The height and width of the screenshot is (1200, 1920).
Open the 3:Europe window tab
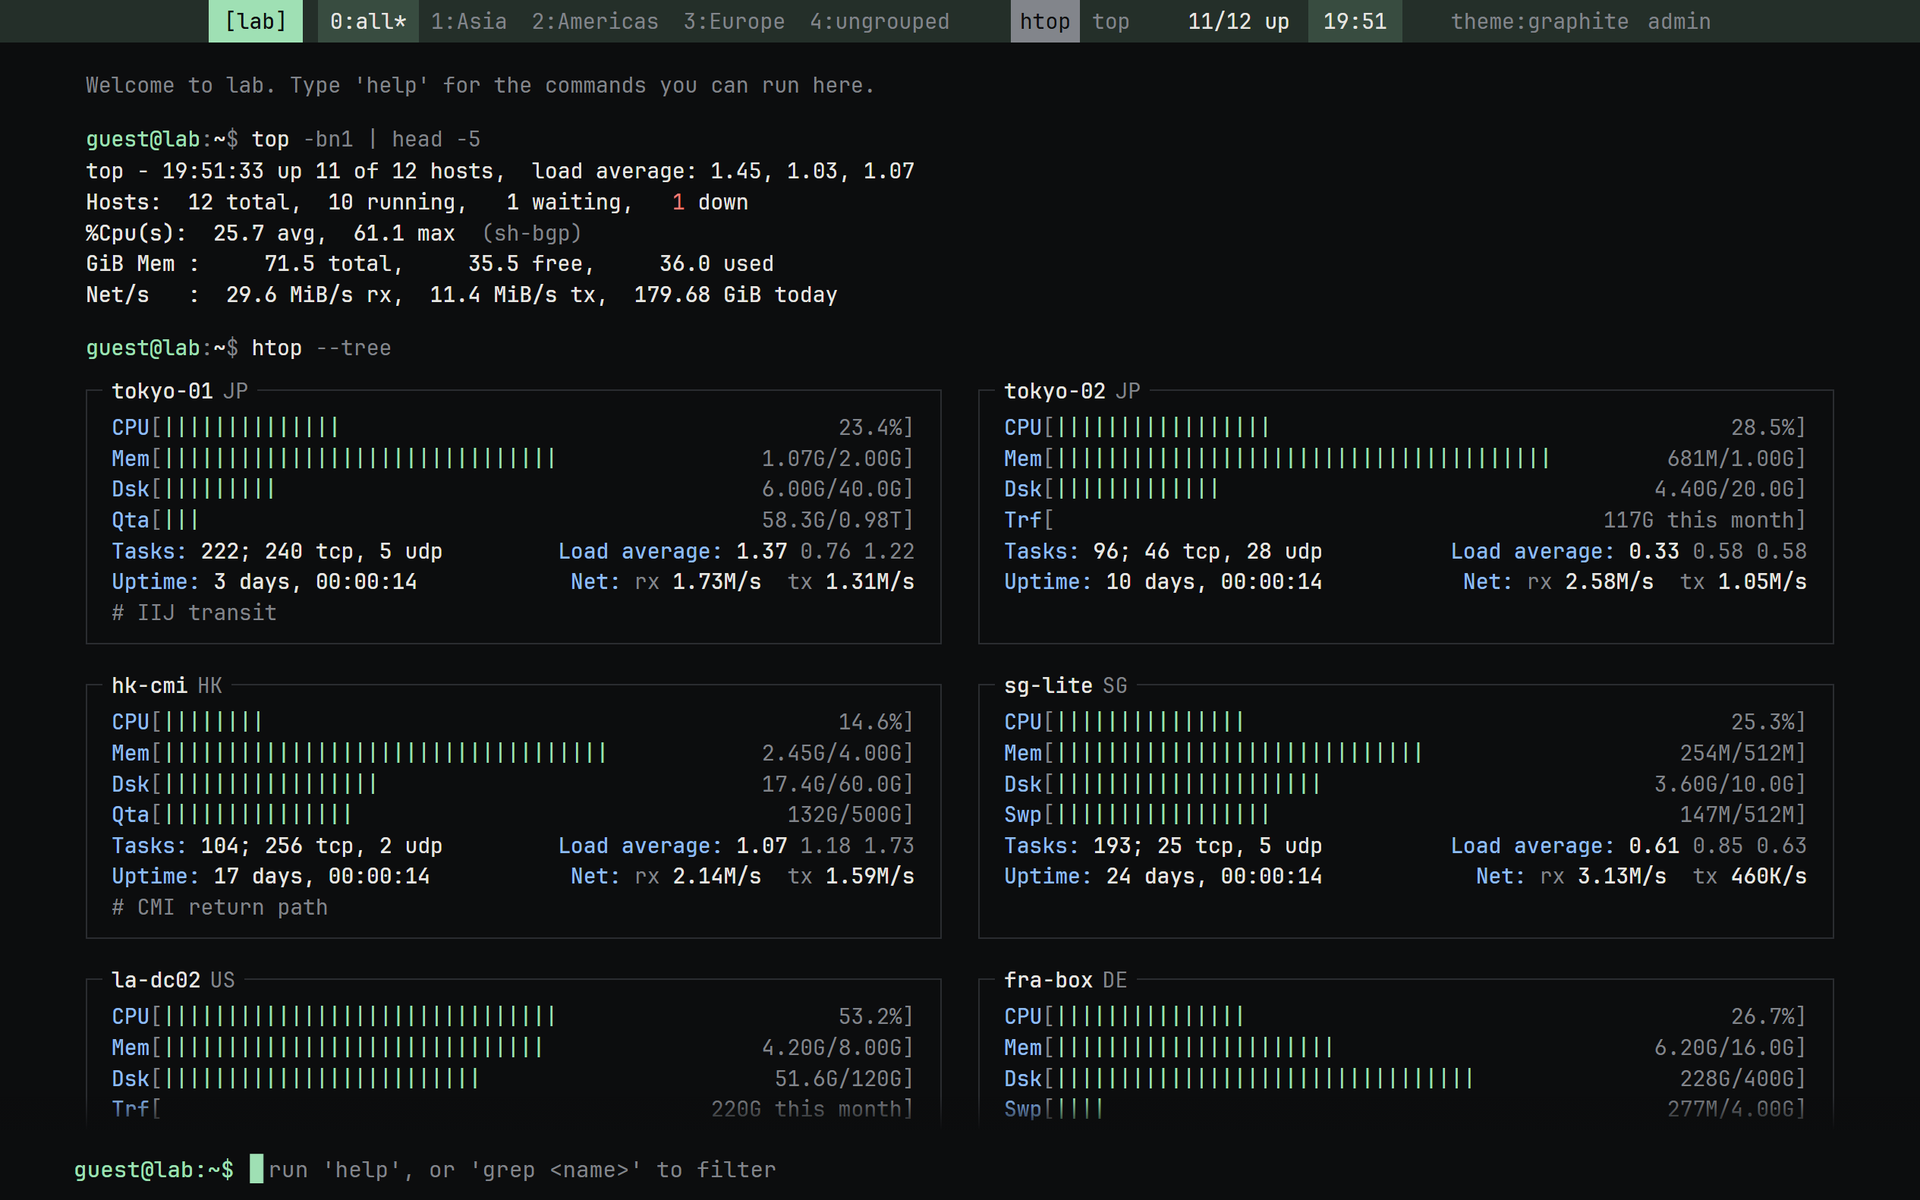click(734, 21)
